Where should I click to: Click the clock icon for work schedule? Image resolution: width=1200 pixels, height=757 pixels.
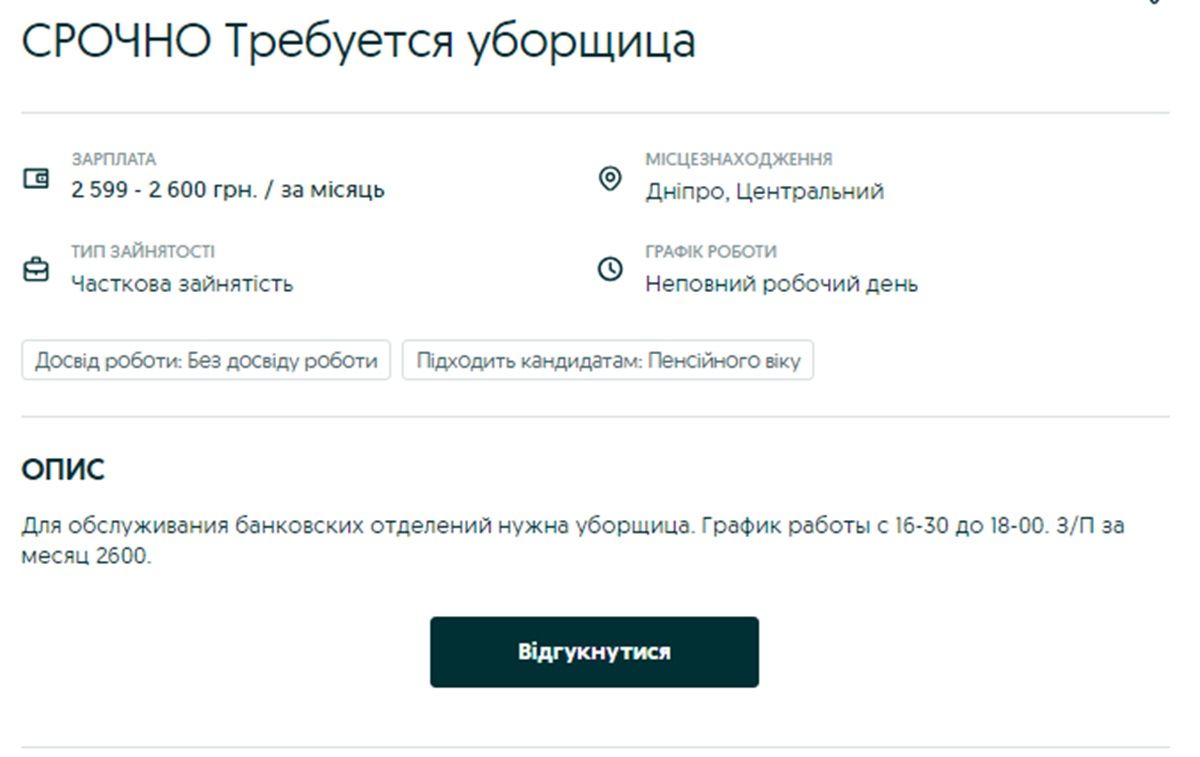tap(609, 270)
